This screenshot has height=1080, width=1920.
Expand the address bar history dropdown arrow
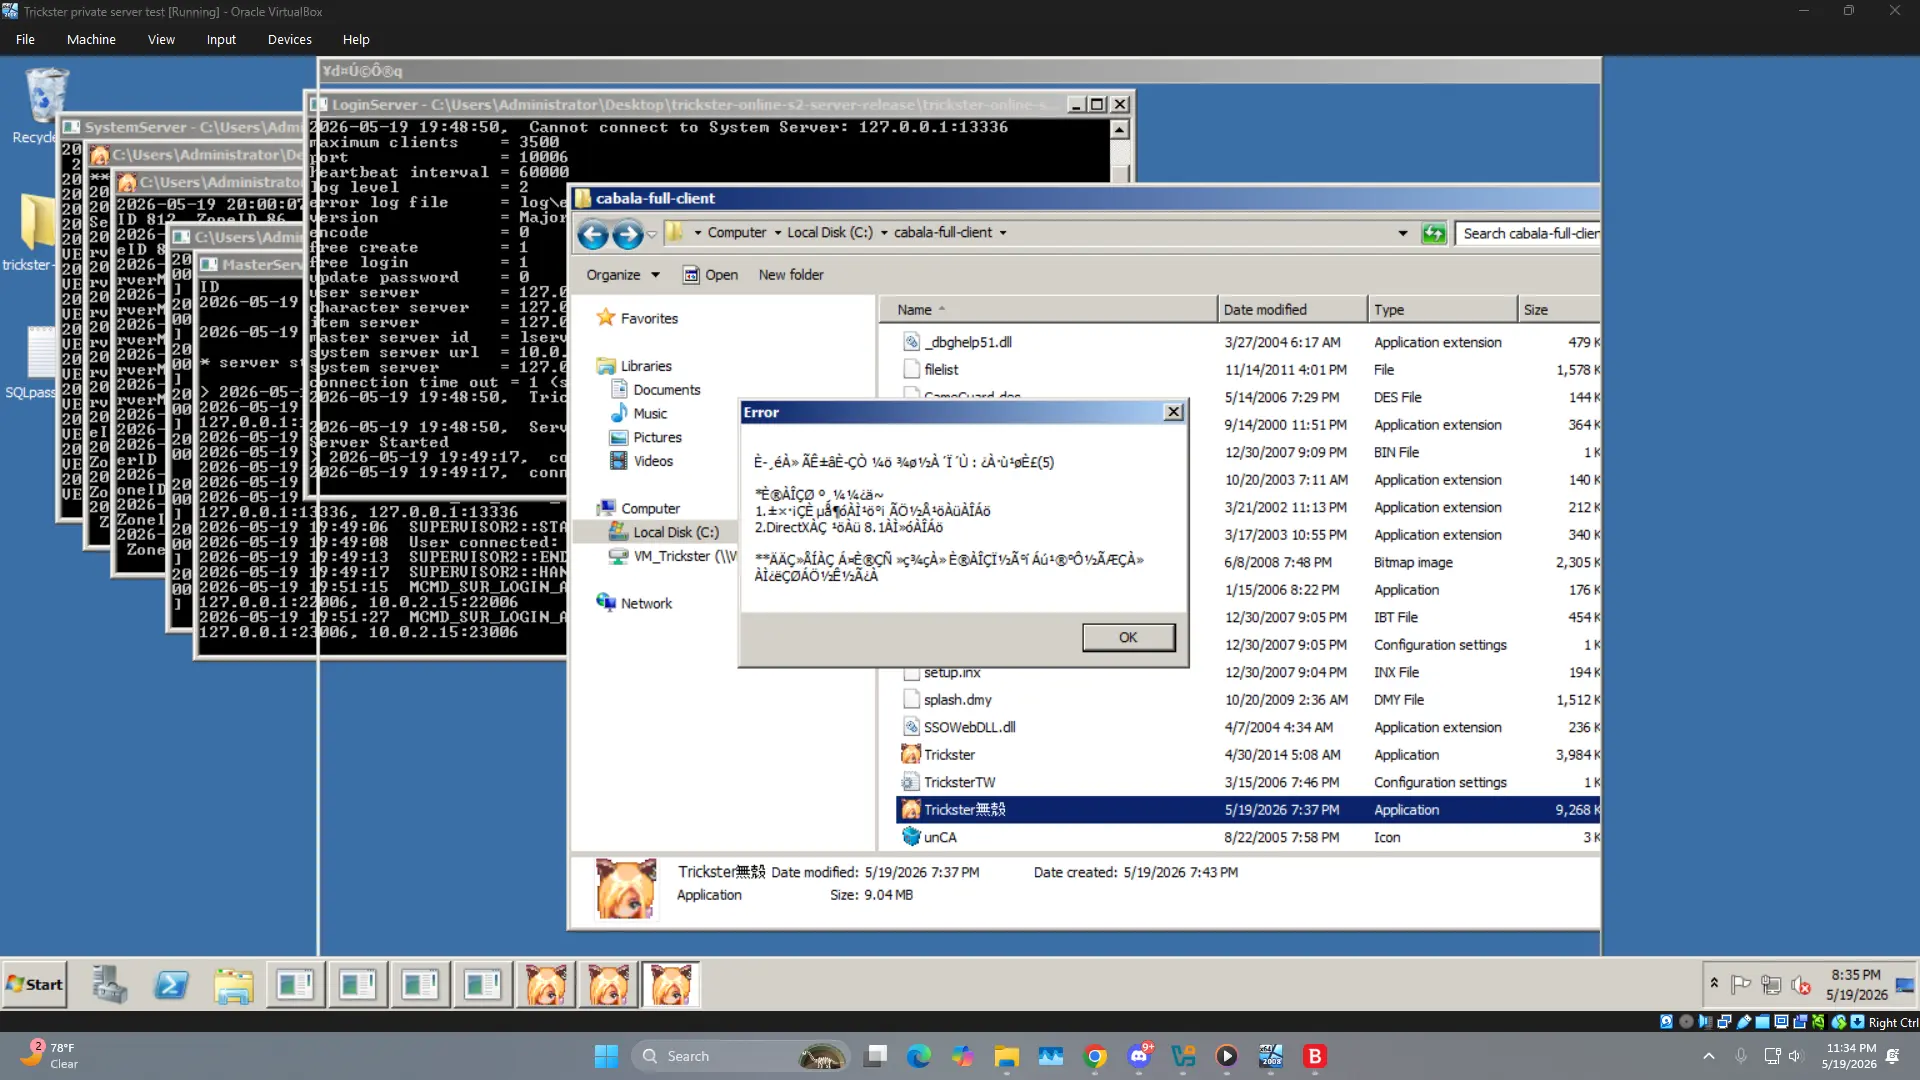(1403, 233)
